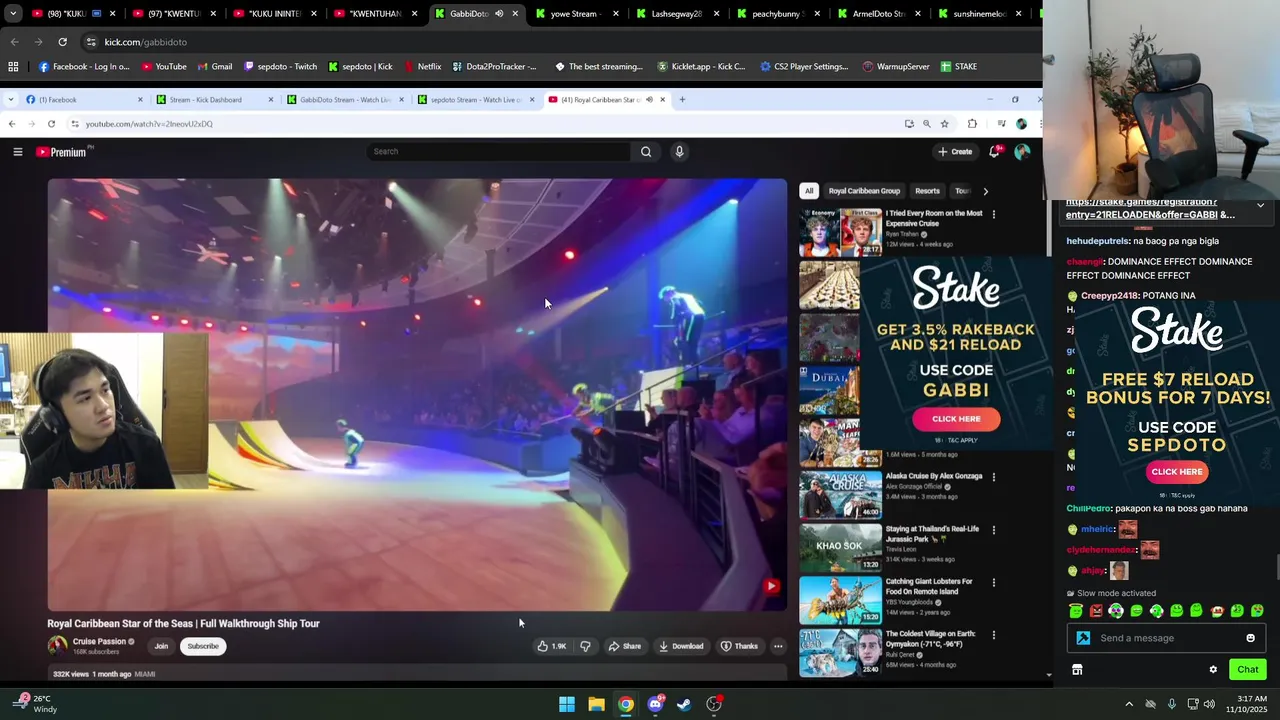Image resolution: width=1280 pixels, height=720 pixels.
Task: Dislike the Royal Caribbean video
Action: point(586,646)
